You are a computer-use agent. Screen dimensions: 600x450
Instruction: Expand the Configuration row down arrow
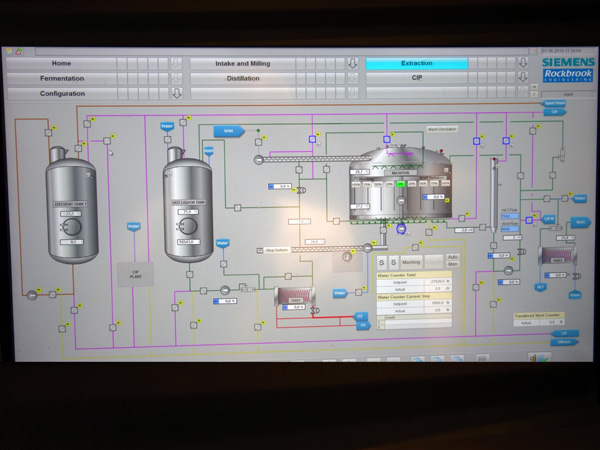click(x=176, y=93)
